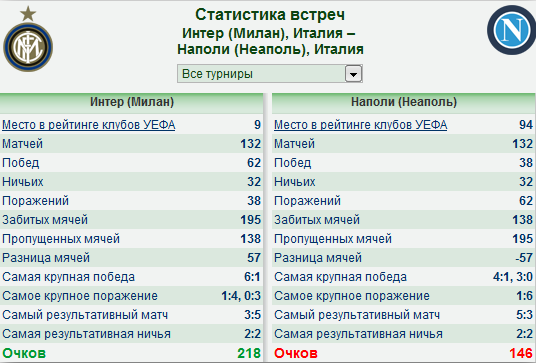The width and height of the screenshot is (536, 363).
Task: Click the Наполи (Неаполь) column header
Action: (404, 102)
